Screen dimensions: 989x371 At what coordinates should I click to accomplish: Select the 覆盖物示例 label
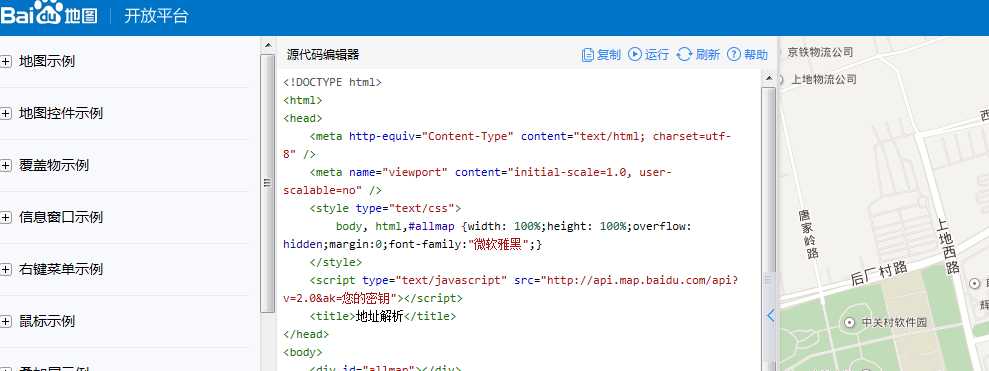(x=54, y=165)
